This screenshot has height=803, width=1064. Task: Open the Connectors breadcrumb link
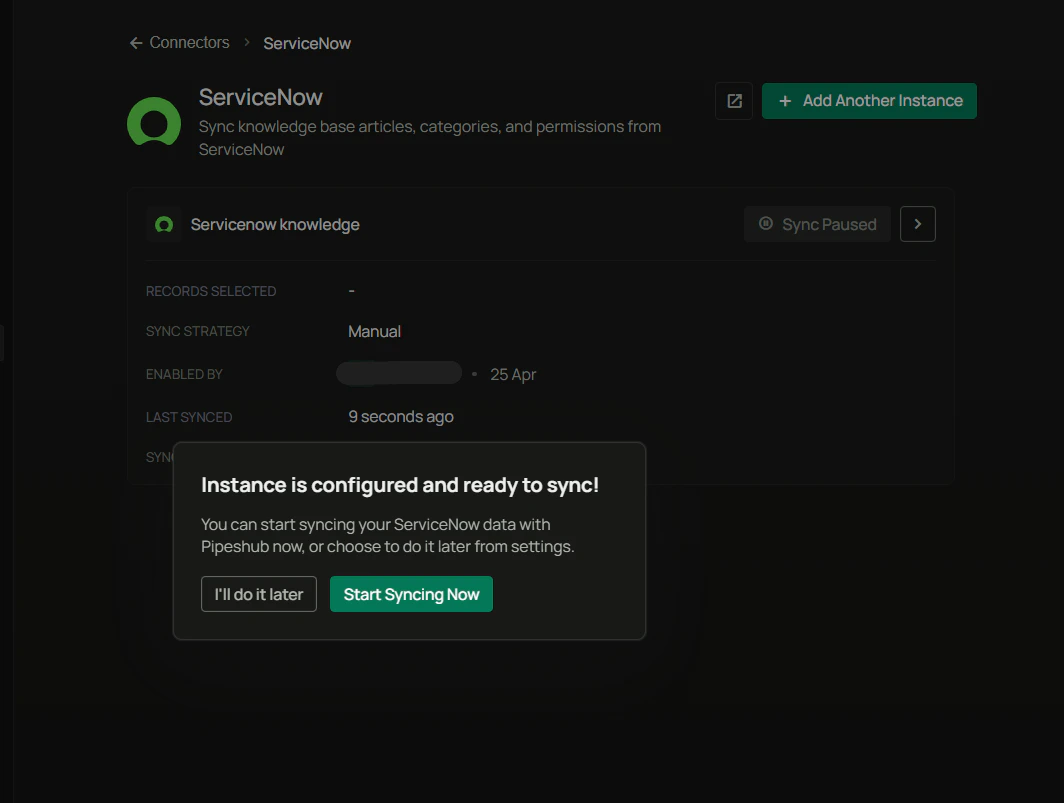point(189,43)
